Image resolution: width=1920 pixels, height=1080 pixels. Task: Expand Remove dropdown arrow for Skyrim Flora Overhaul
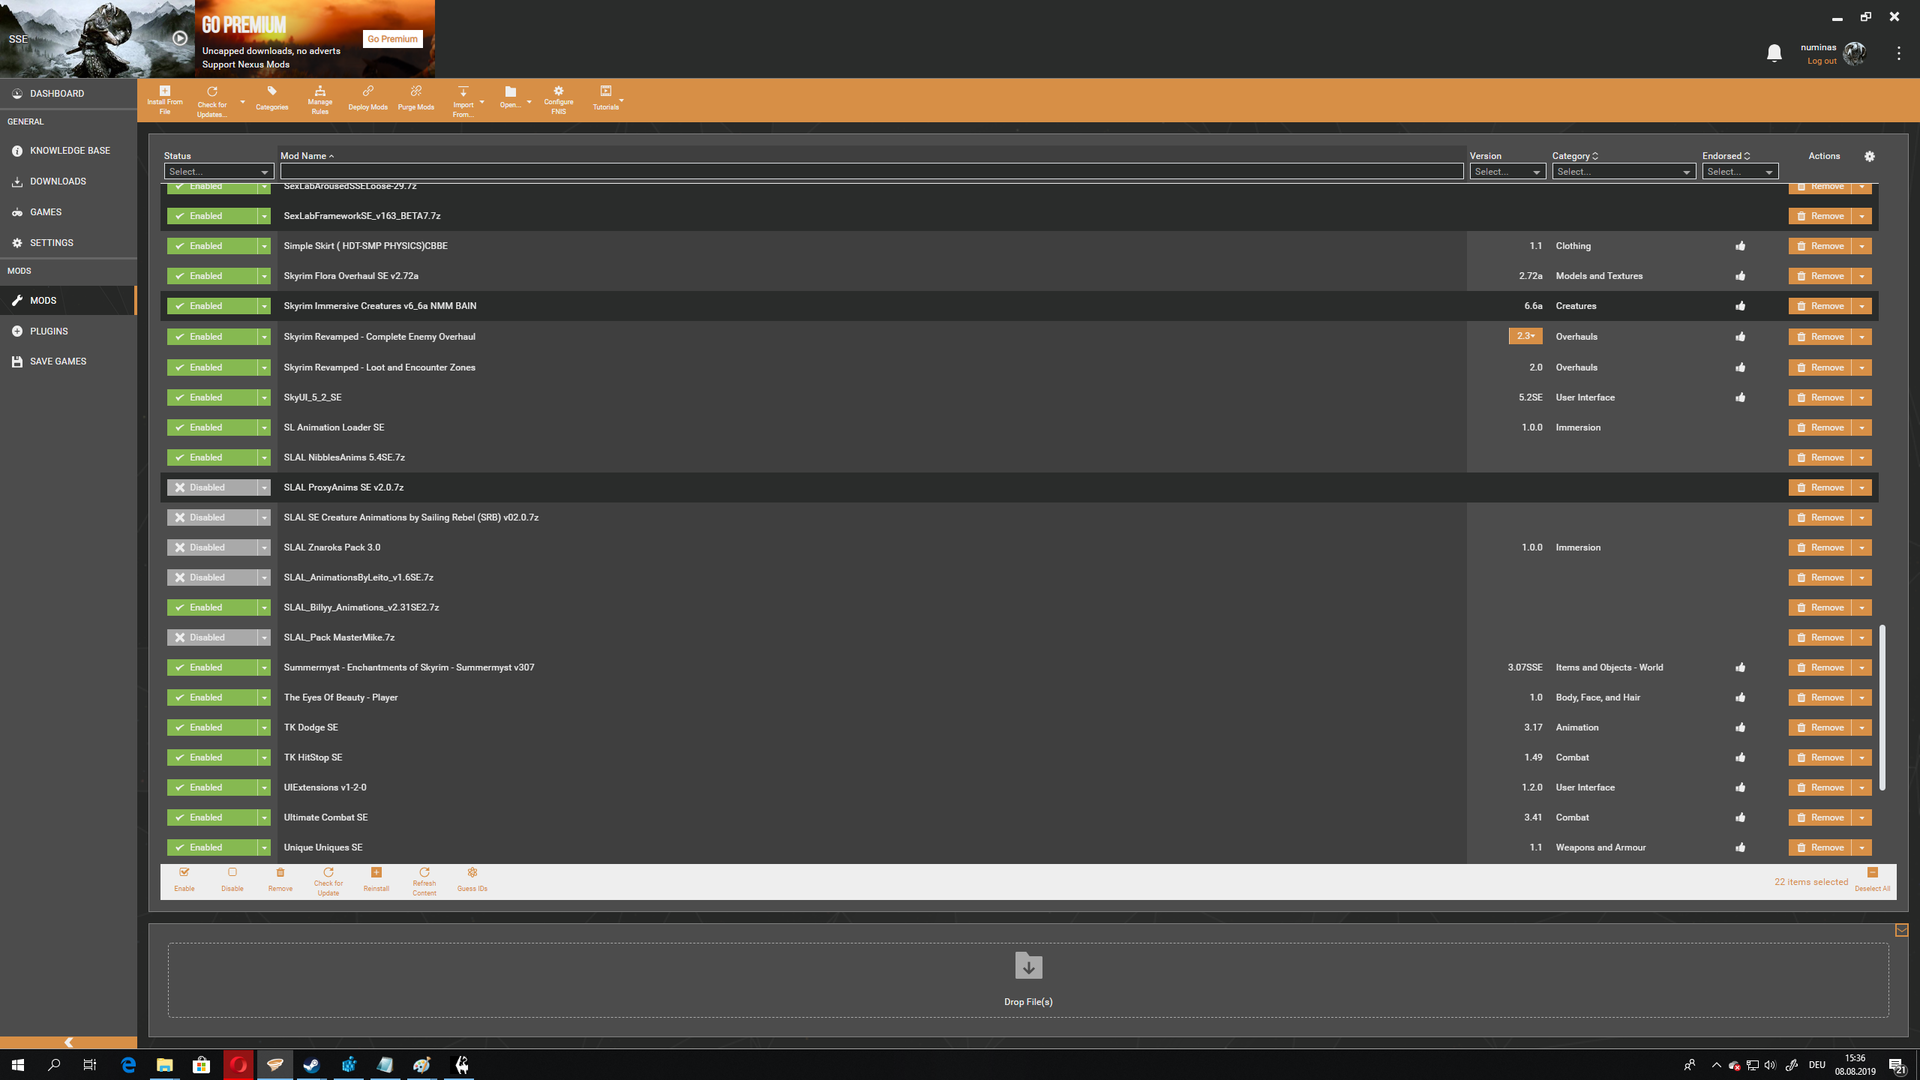[1862, 276]
